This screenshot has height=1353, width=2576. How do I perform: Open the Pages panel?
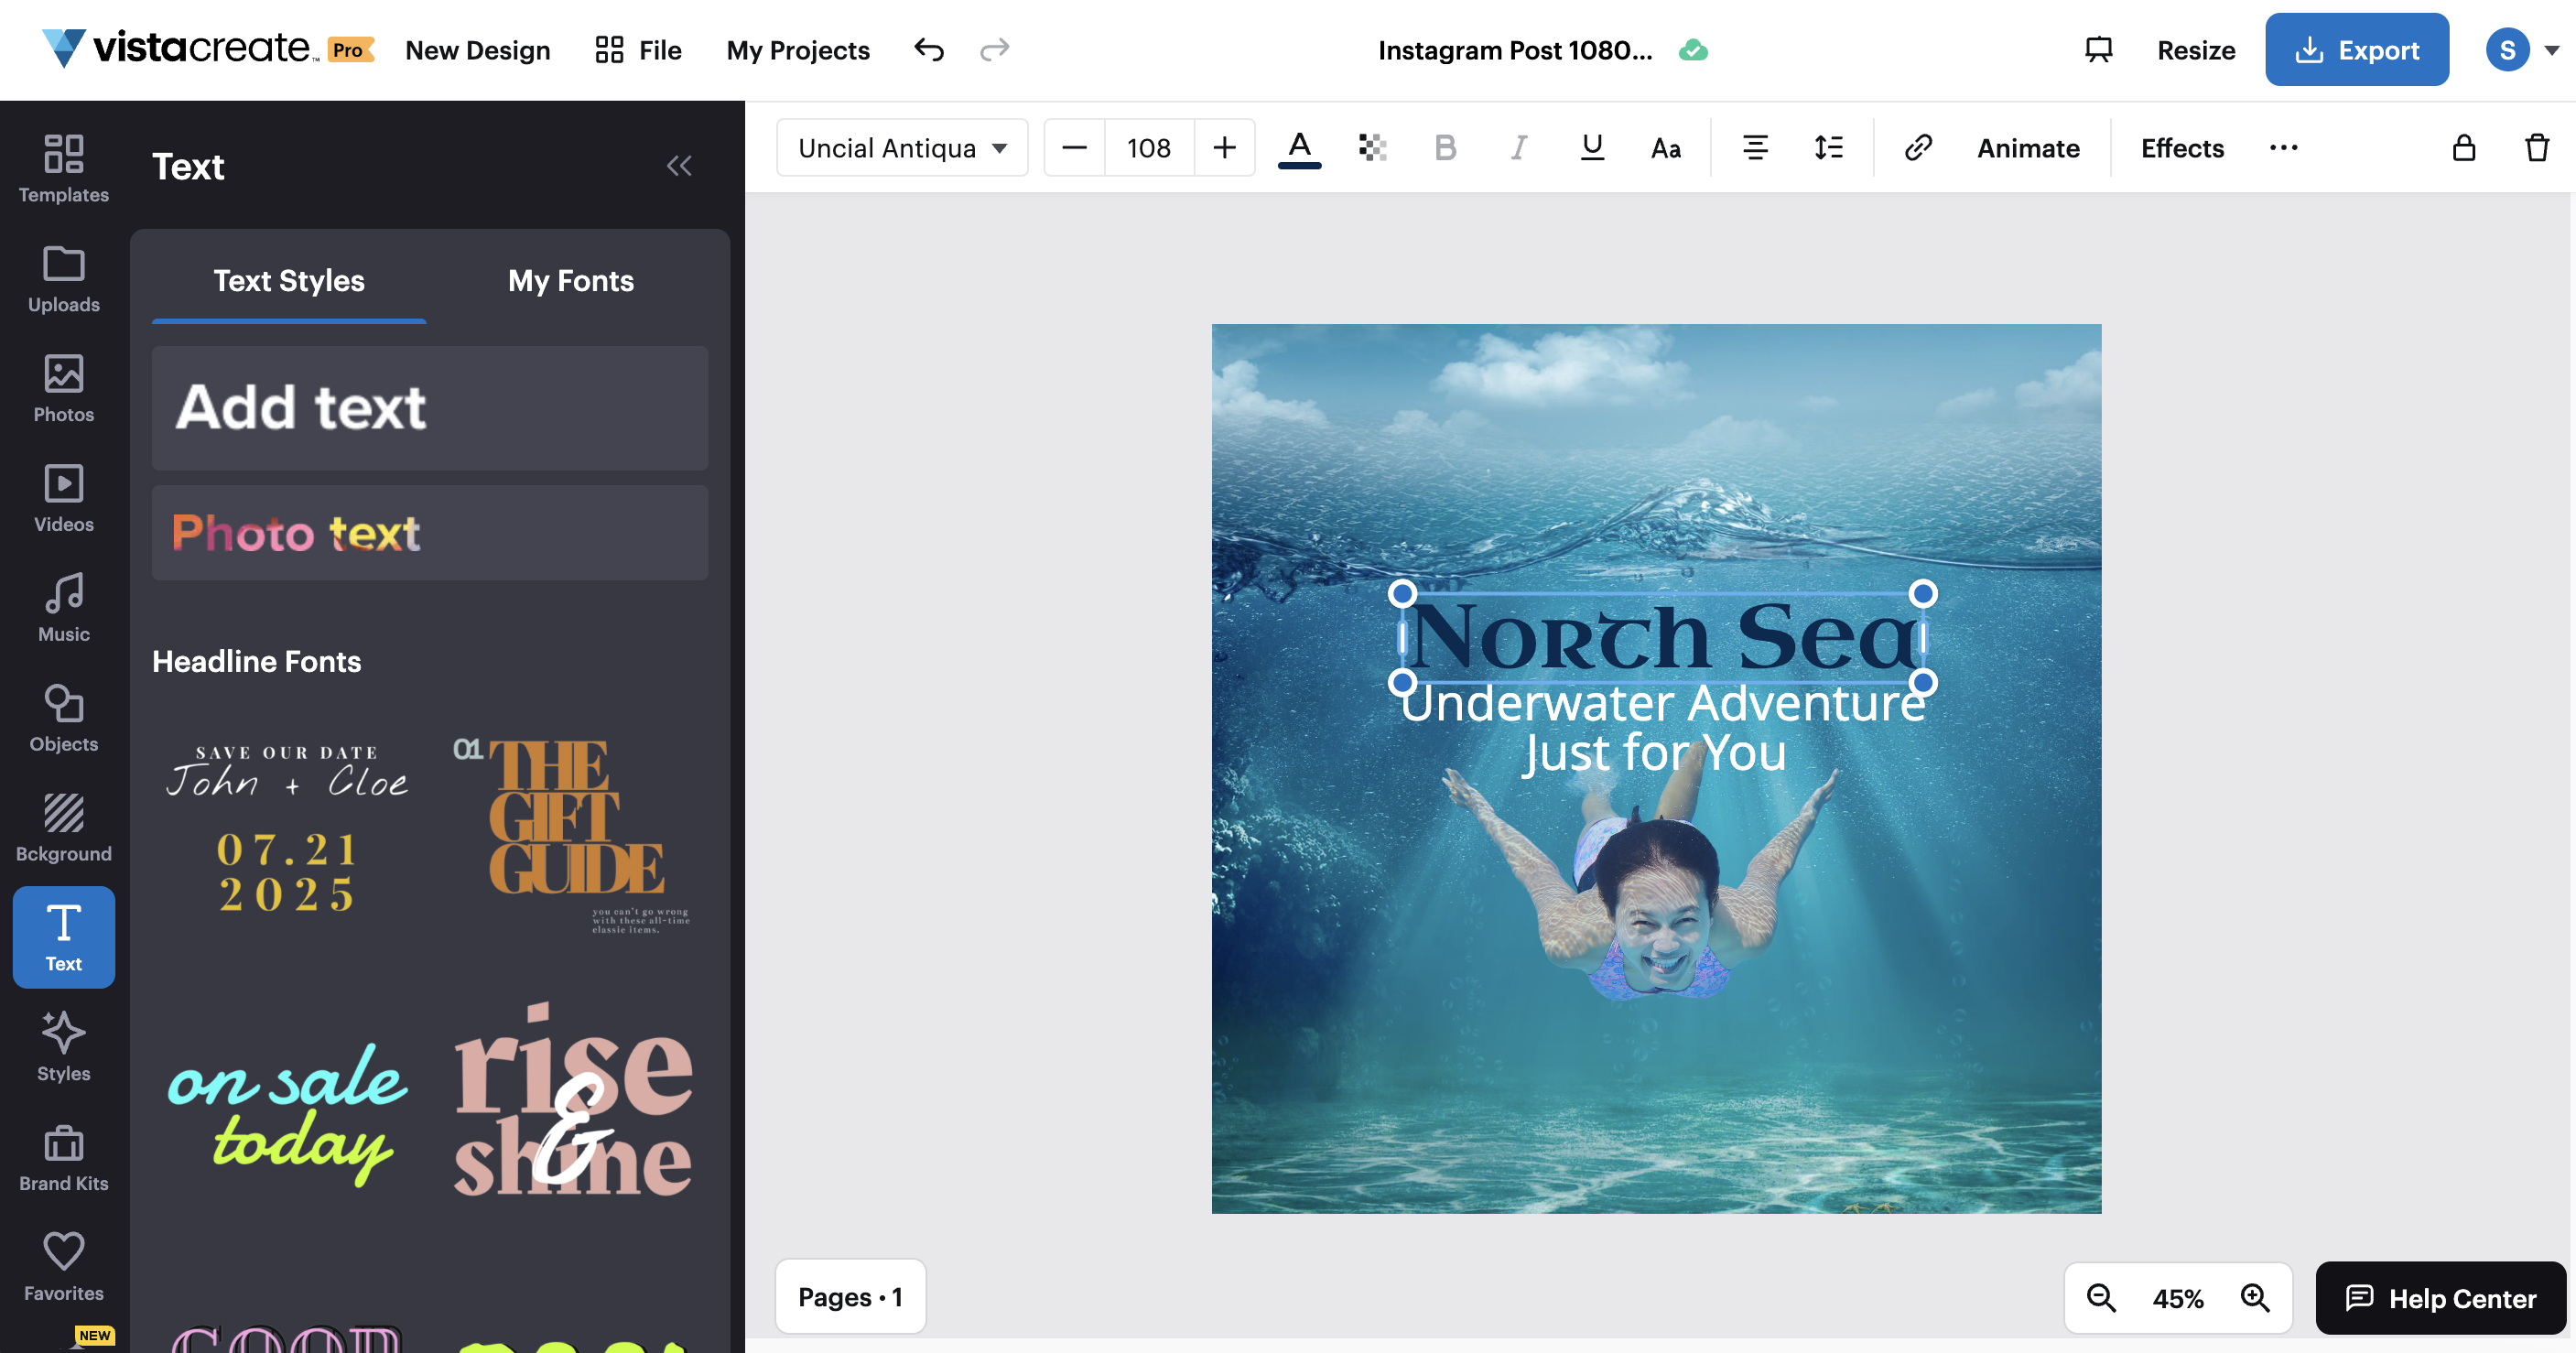(850, 1297)
